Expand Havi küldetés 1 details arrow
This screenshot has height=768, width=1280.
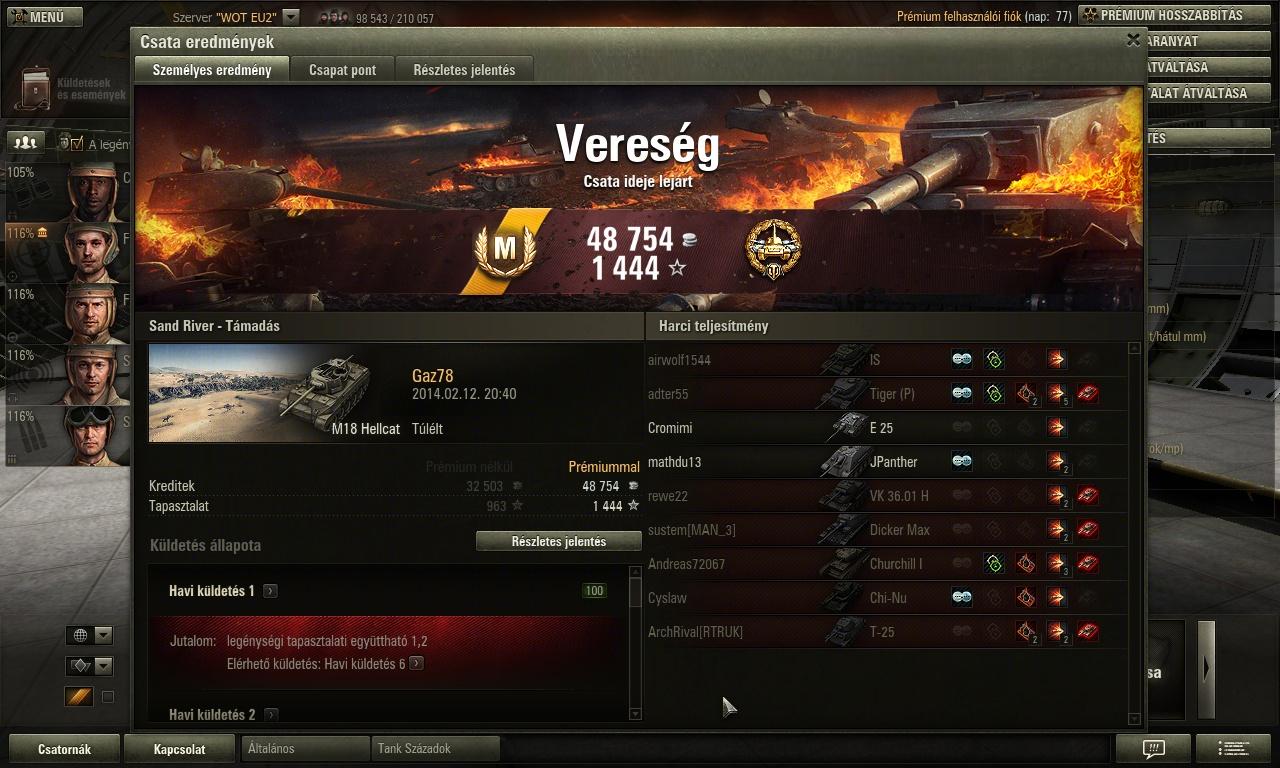[x=270, y=591]
